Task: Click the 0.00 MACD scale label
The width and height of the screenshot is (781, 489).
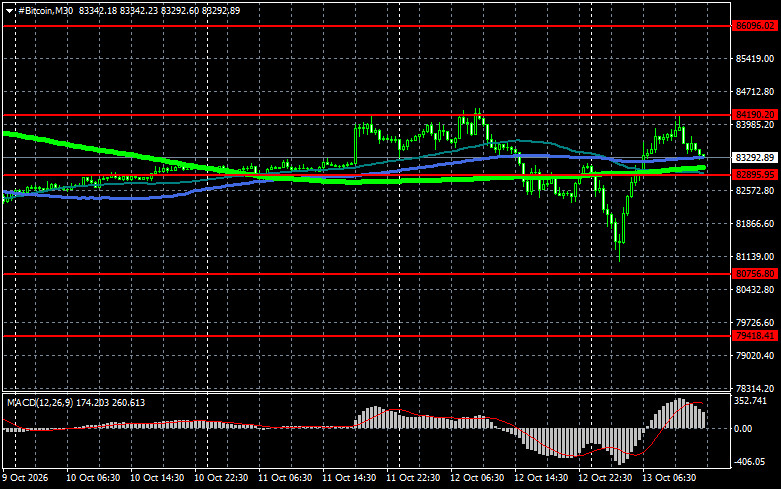Action: (743, 428)
